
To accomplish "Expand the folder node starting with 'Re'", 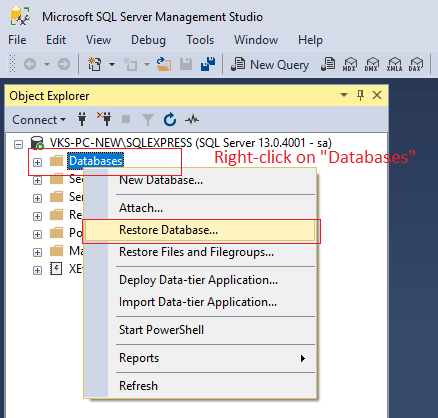I will click(x=37, y=216).
